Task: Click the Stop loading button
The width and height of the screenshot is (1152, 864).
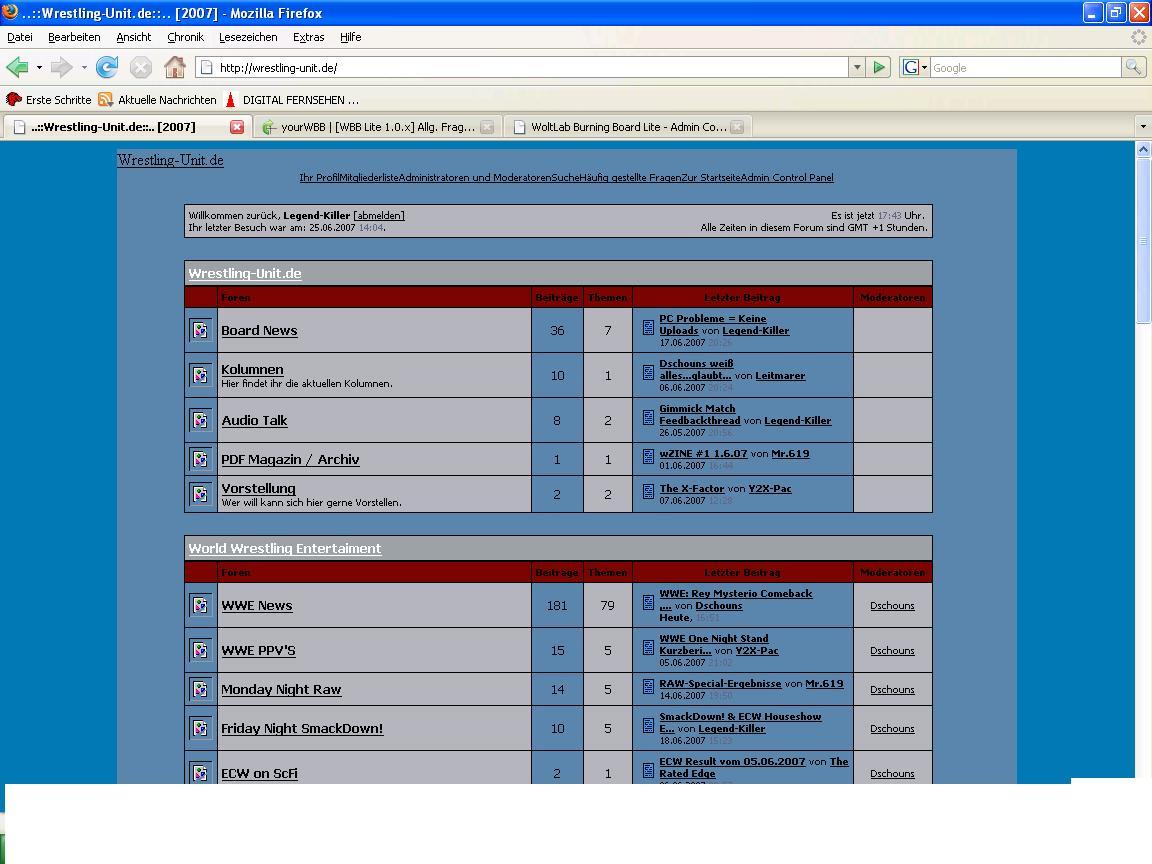Action: [x=140, y=68]
